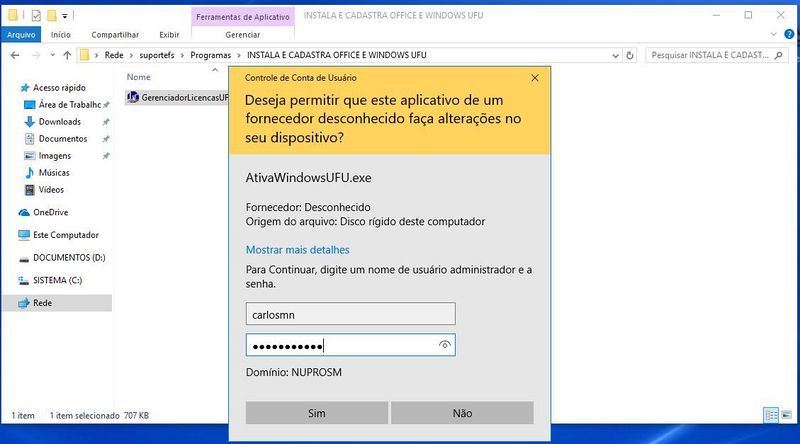This screenshot has height=444, width=800.
Task: Go forward with the forward arrow
Action: tap(36, 55)
